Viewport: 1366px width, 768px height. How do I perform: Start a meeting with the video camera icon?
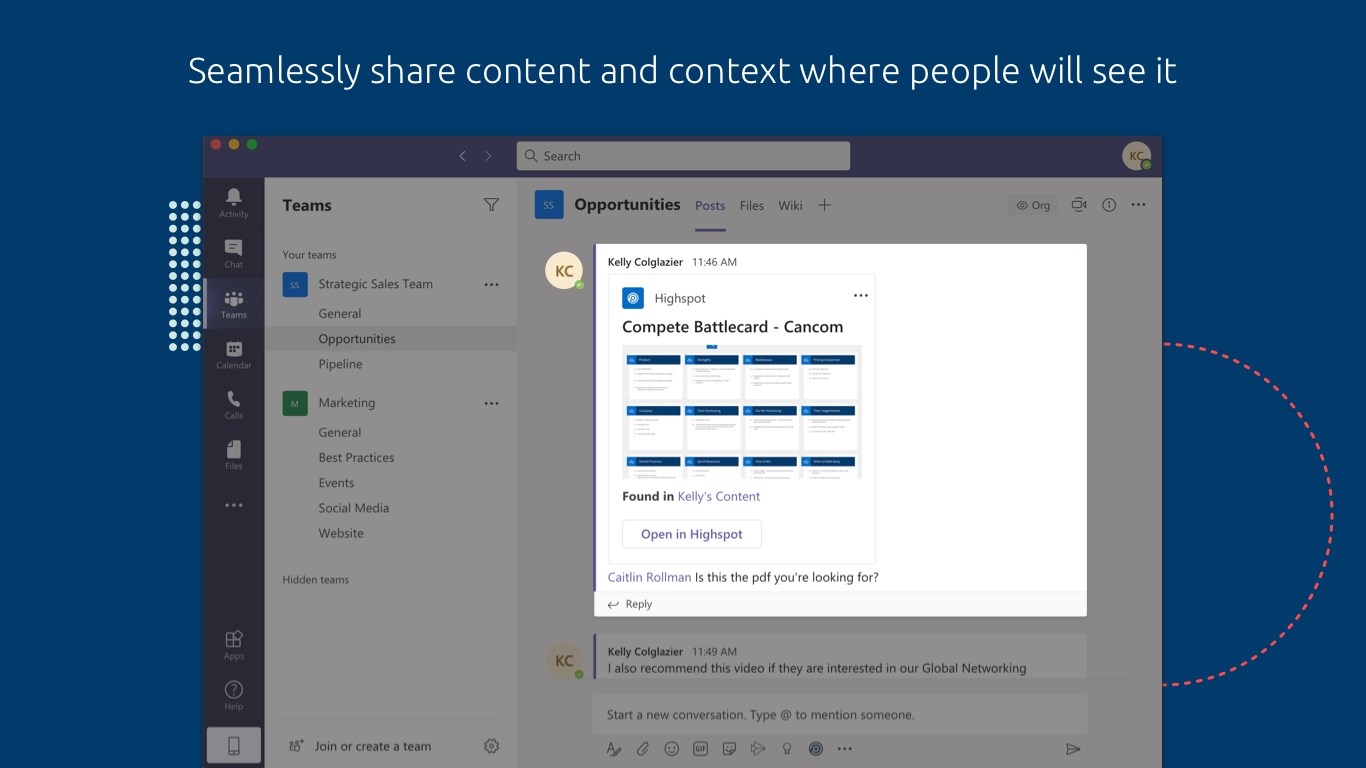(1079, 205)
